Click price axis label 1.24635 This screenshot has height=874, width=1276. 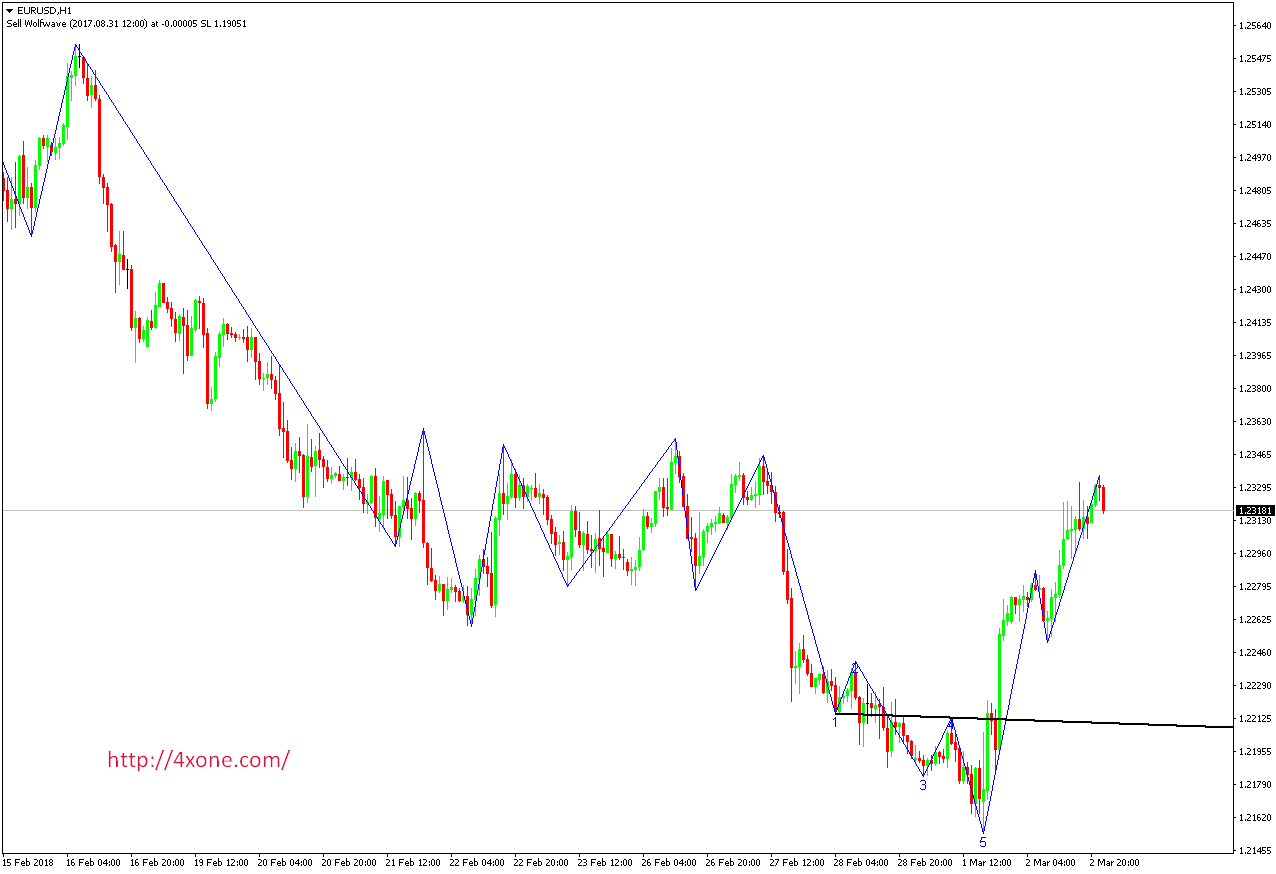[1255, 223]
